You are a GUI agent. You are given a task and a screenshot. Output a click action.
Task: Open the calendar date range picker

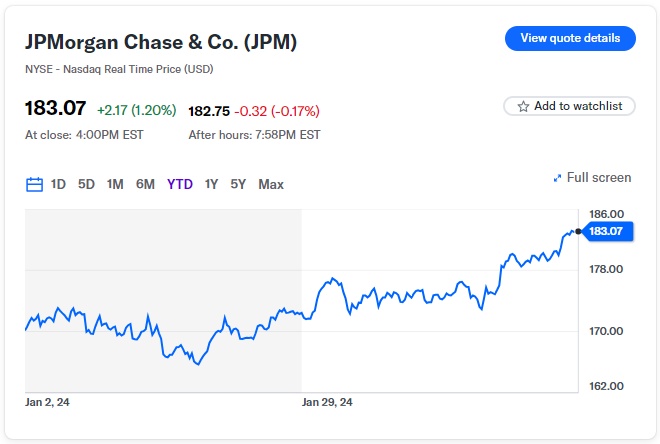[x=34, y=184]
